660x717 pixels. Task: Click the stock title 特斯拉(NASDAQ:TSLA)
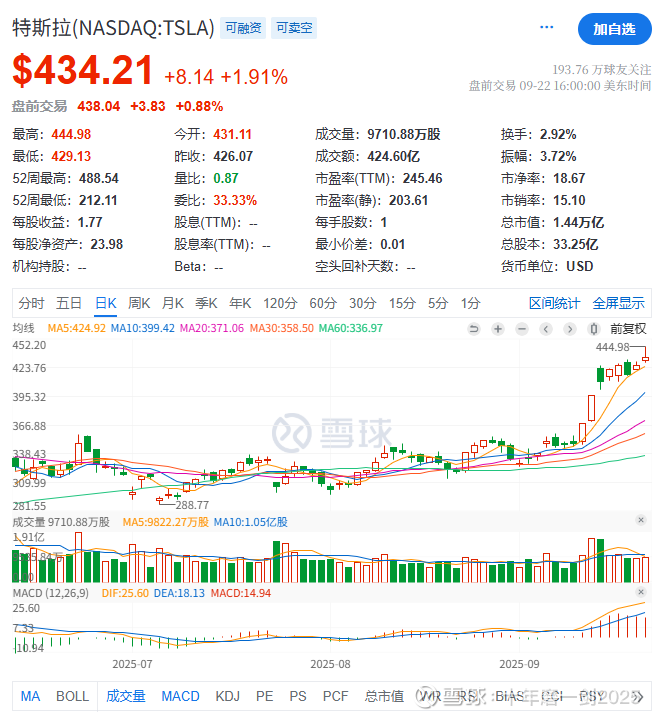point(113,28)
